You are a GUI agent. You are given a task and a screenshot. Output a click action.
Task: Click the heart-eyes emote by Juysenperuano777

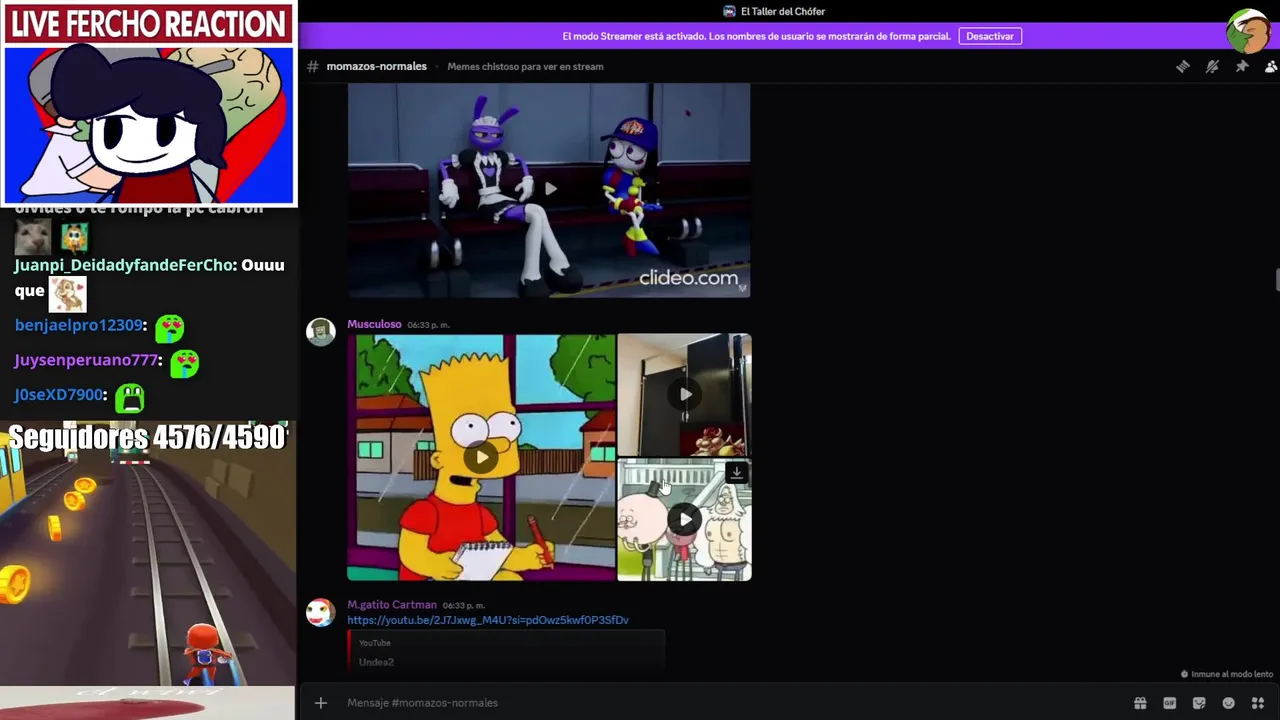184,362
